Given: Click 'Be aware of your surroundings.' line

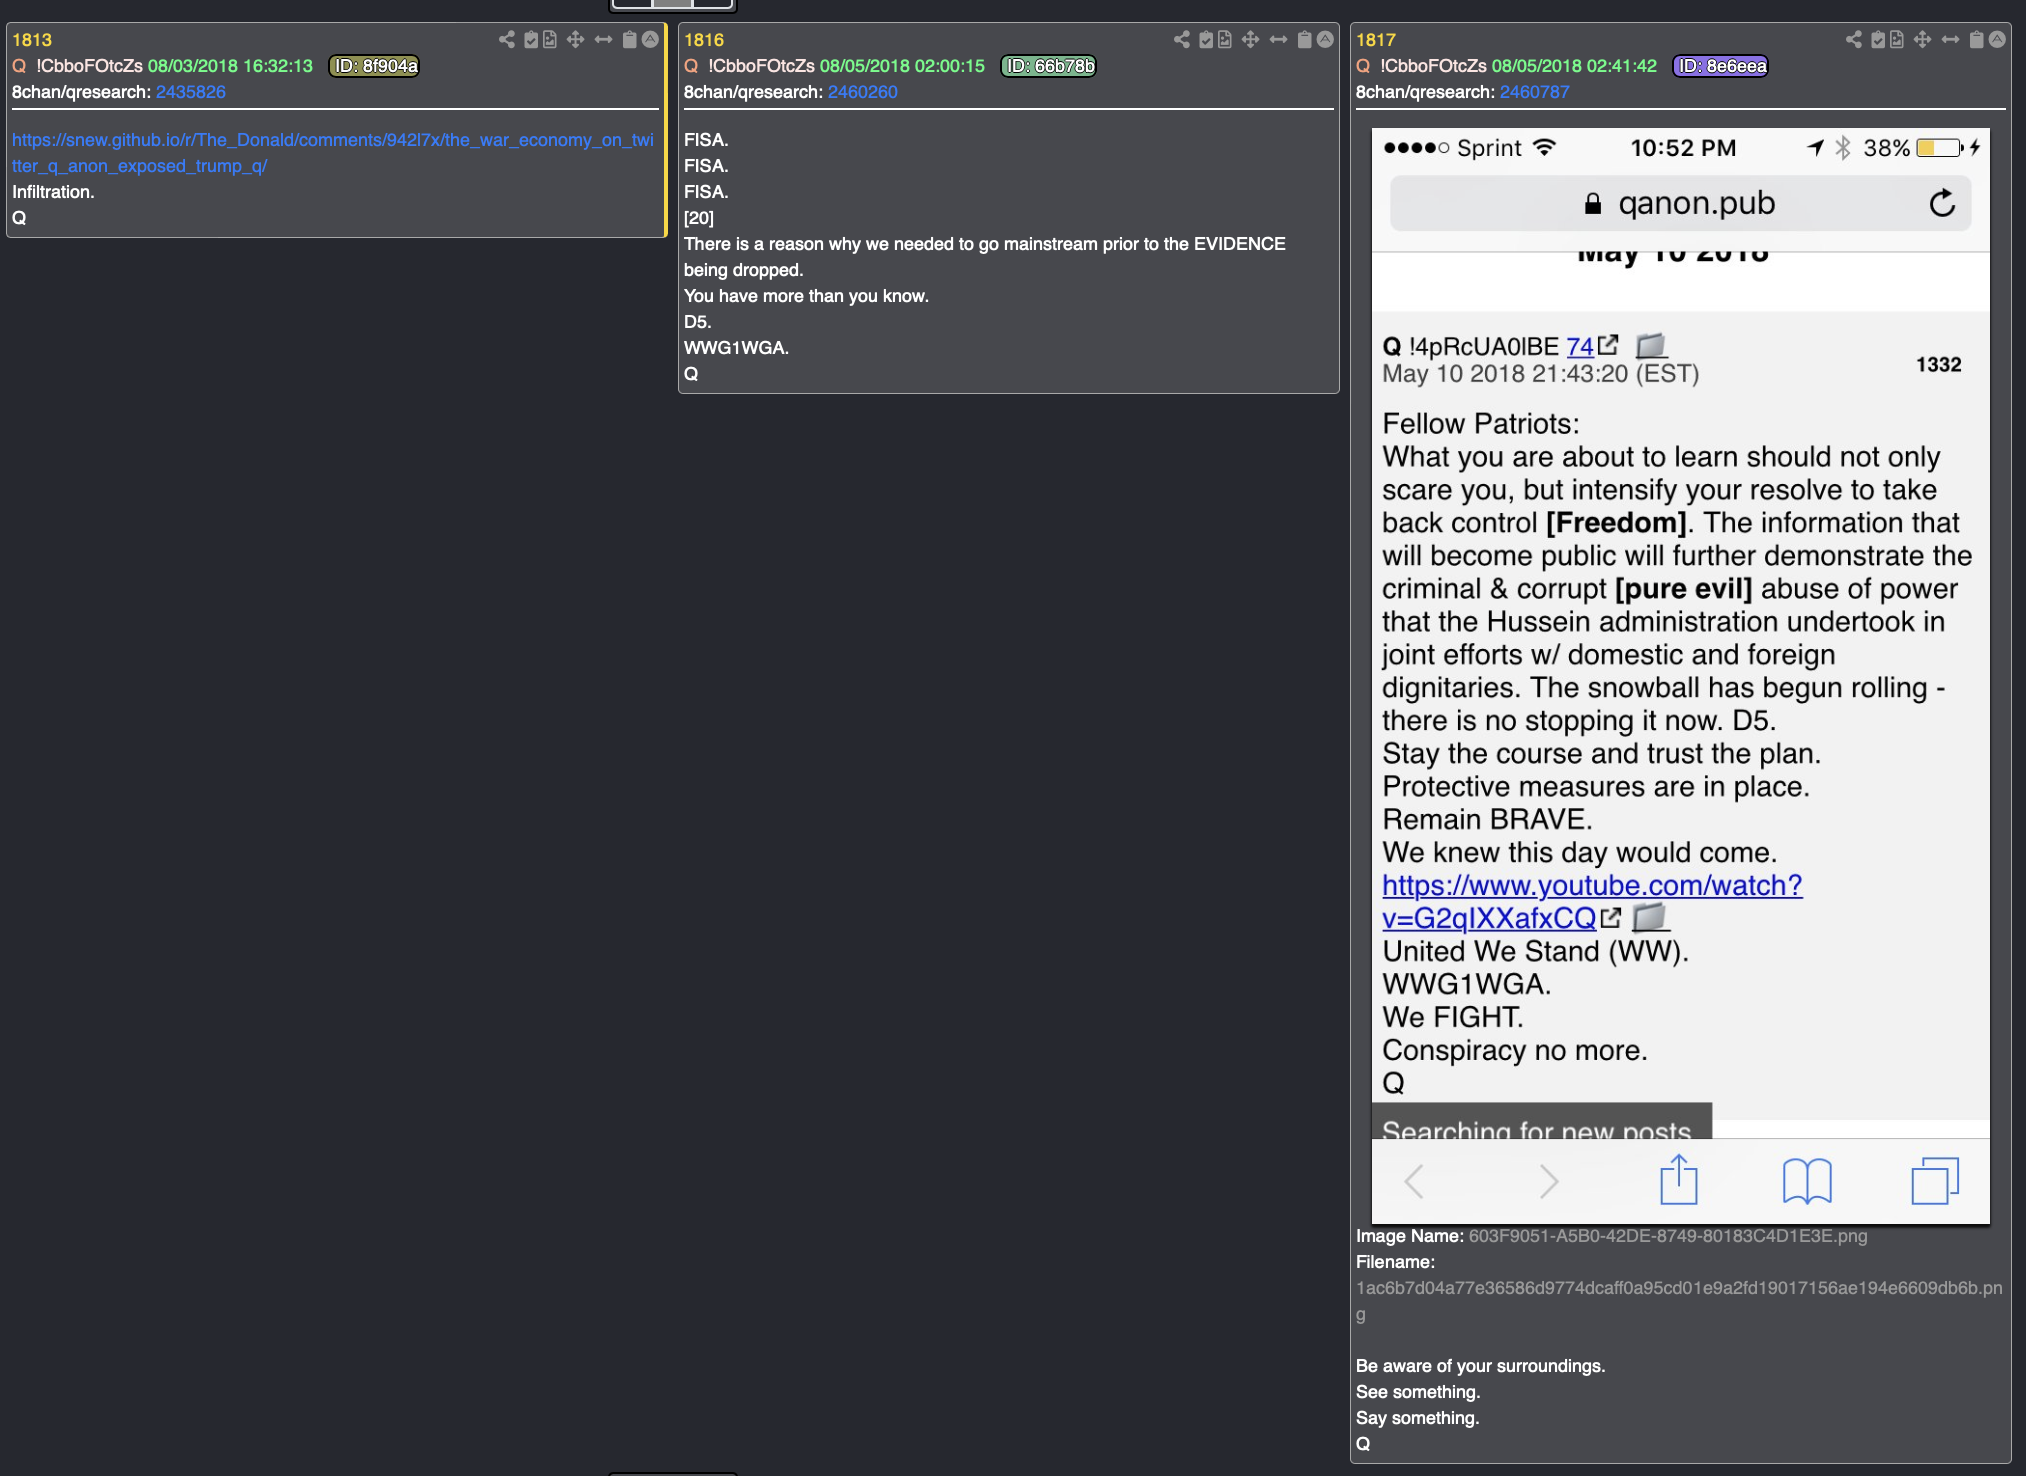Looking at the screenshot, I should (1480, 1366).
